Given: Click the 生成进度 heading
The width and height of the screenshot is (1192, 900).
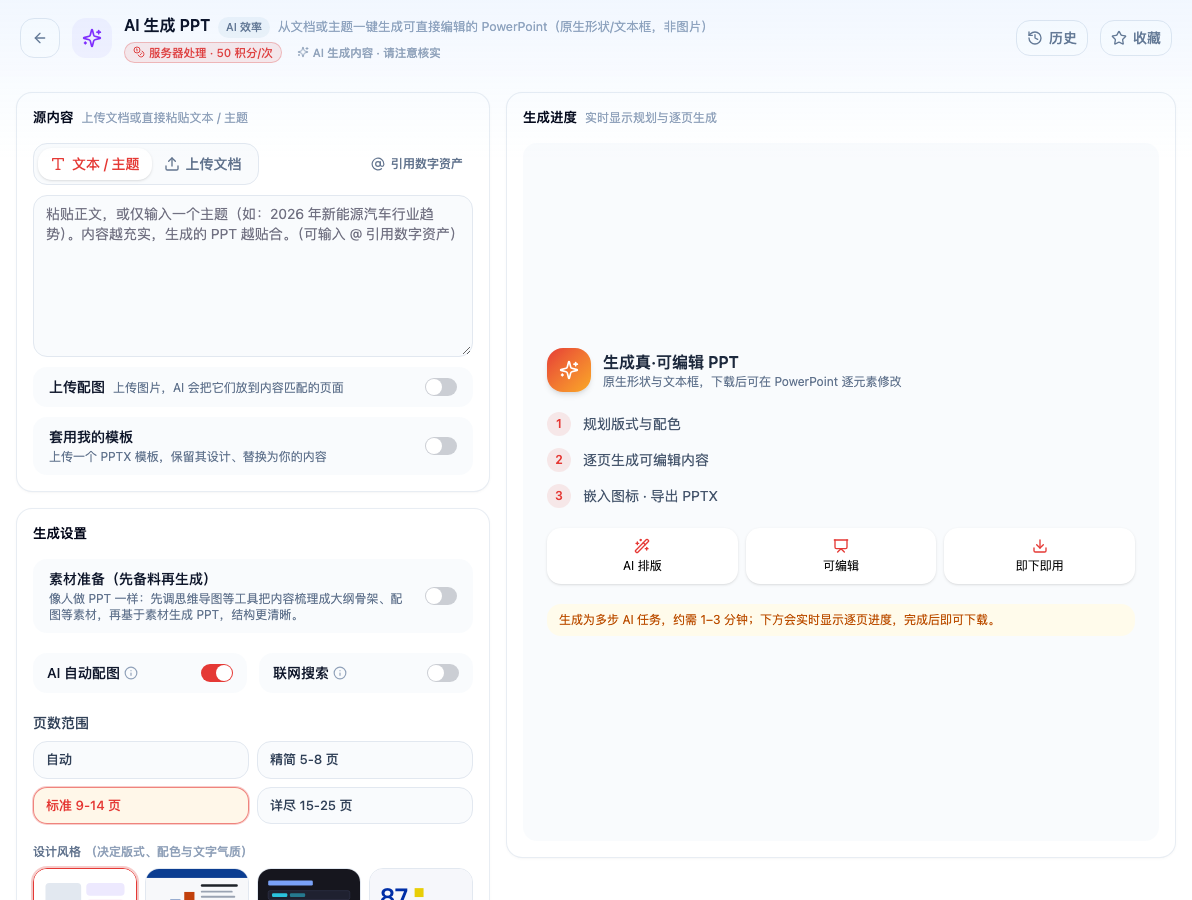Looking at the screenshot, I should 550,117.
